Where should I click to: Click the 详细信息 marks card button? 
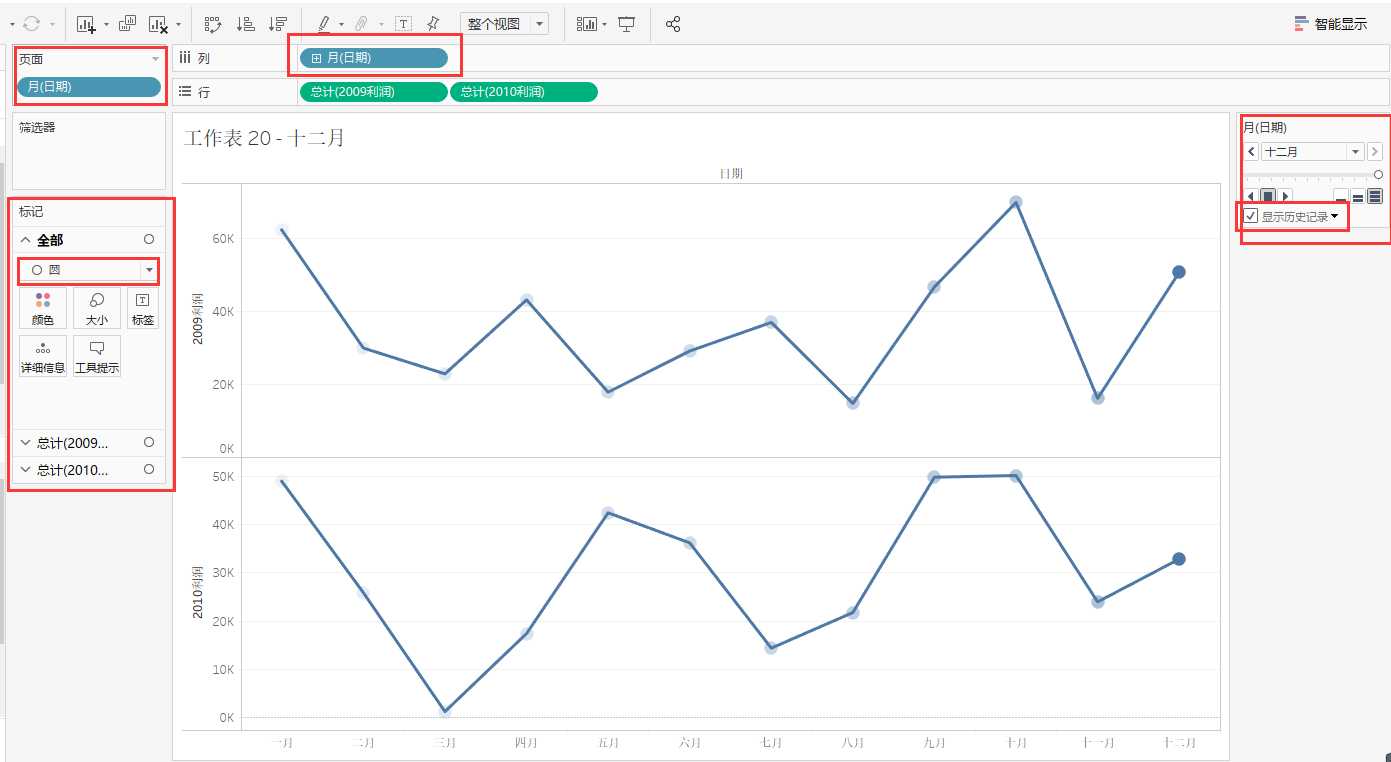[42, 356]
